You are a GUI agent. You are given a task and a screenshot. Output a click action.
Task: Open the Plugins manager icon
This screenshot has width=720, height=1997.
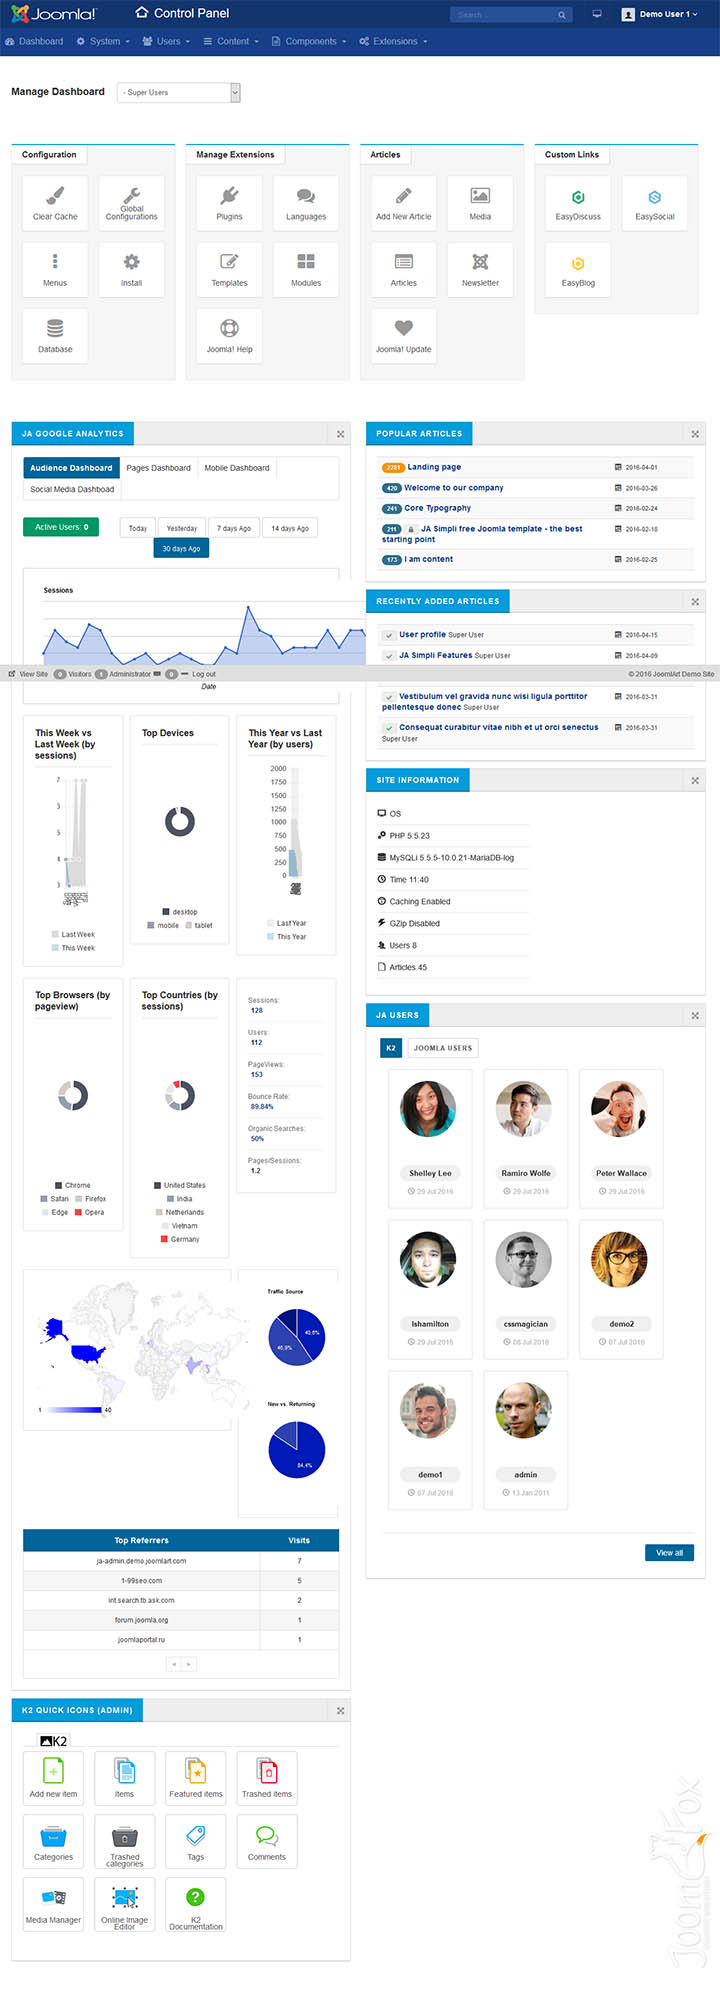[229, 203]
